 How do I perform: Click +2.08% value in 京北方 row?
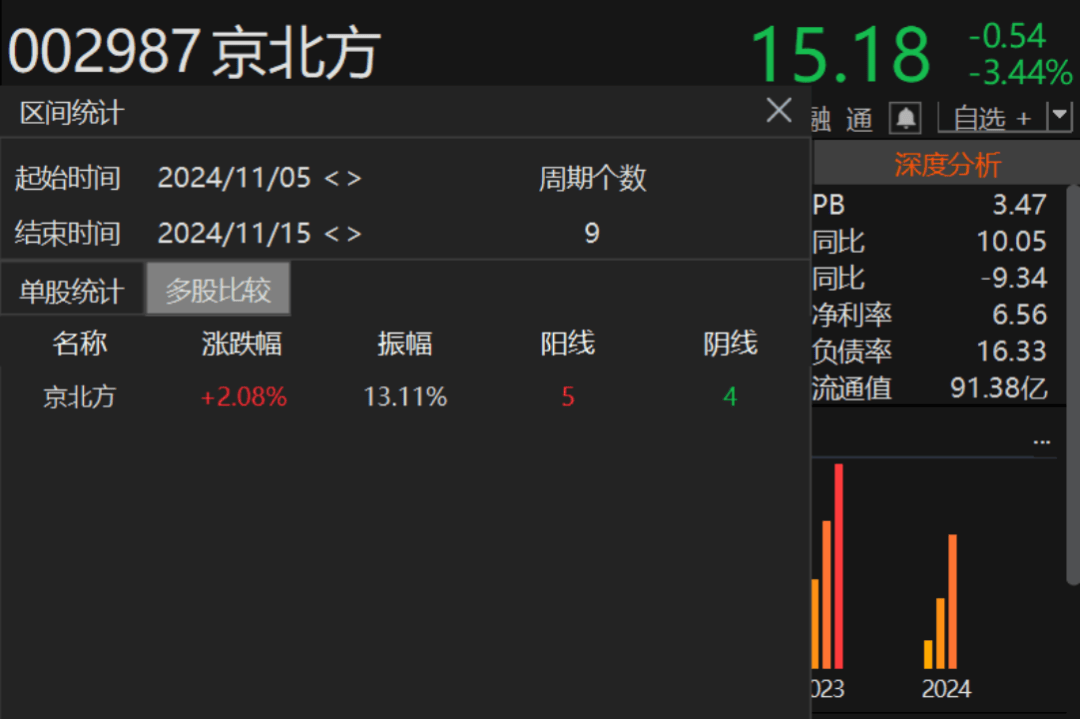point(243,397)
